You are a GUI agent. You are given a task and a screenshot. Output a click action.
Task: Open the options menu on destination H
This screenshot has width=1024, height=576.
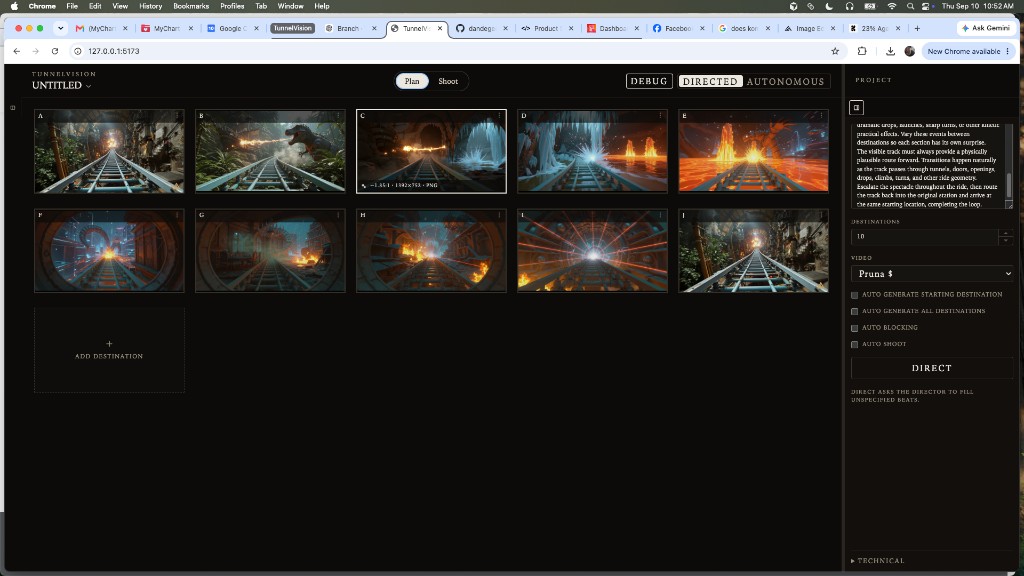click(500, 215)
